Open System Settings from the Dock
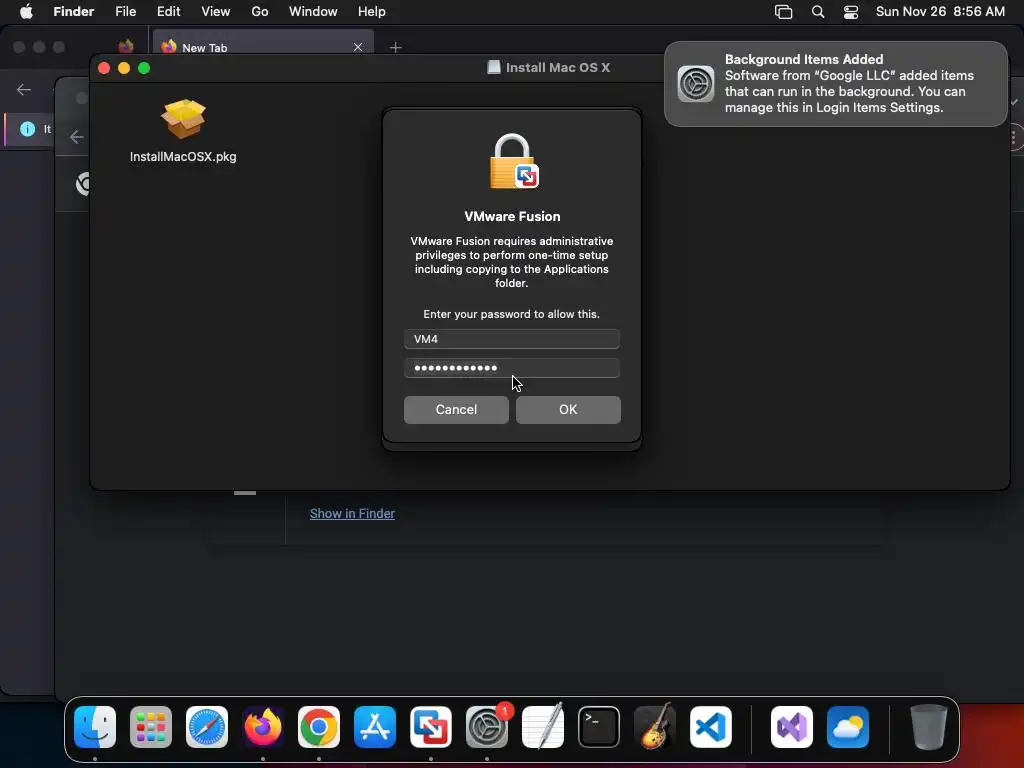Image resolution: width=1024 pixels, height=768 pixels. coord(487,726)
